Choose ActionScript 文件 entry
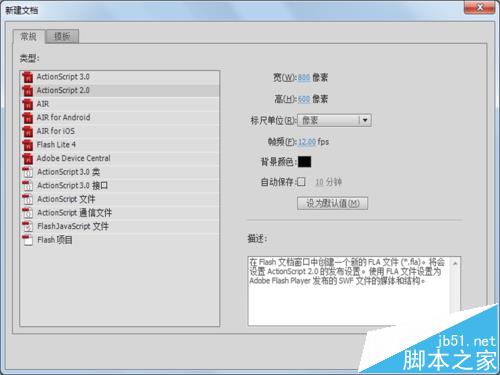 click(x=120, y=199)
